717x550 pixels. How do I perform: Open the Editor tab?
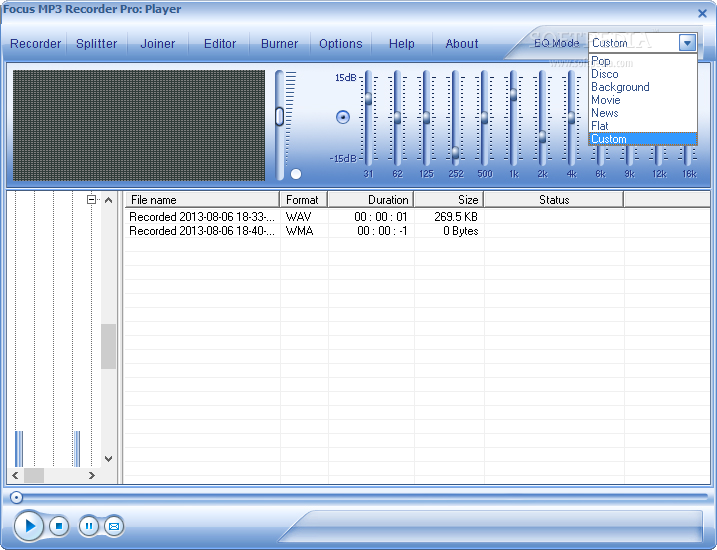coord(220,44)
